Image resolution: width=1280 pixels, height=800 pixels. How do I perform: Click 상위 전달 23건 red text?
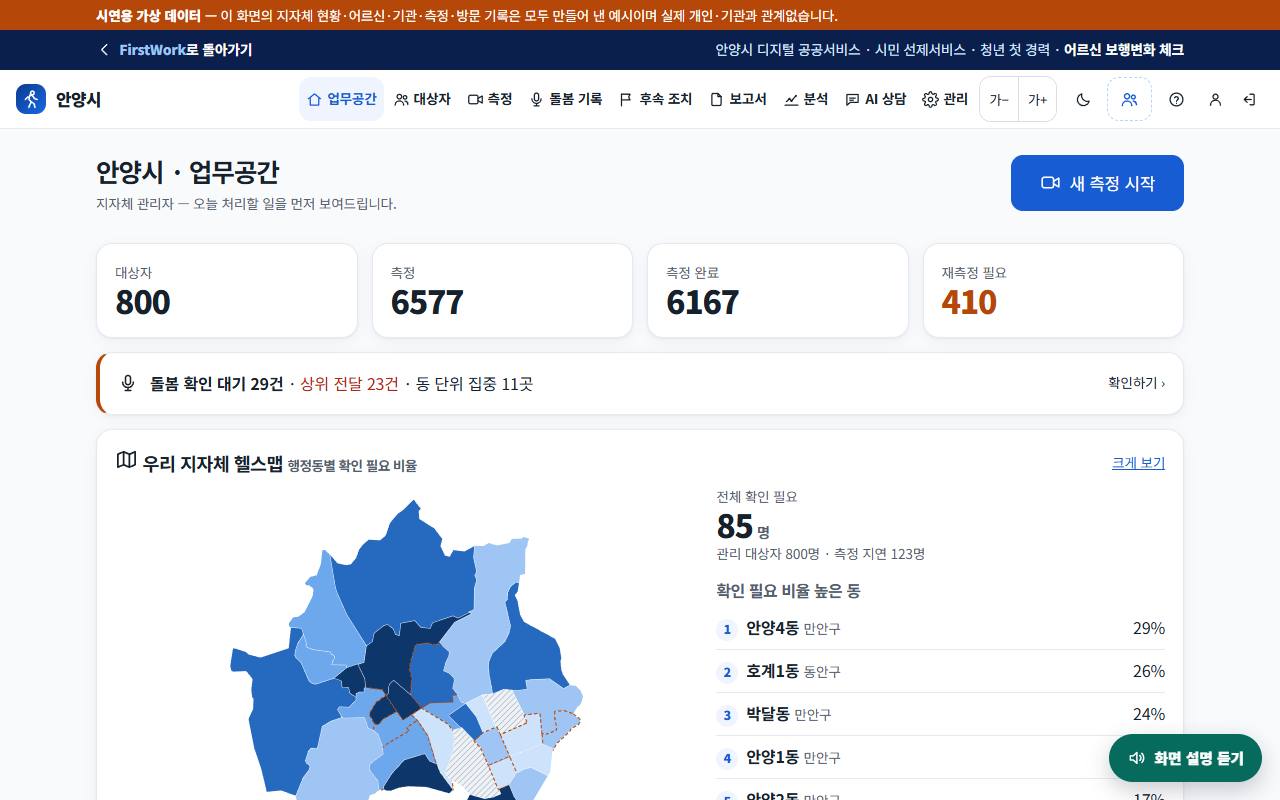coord(349,384)
